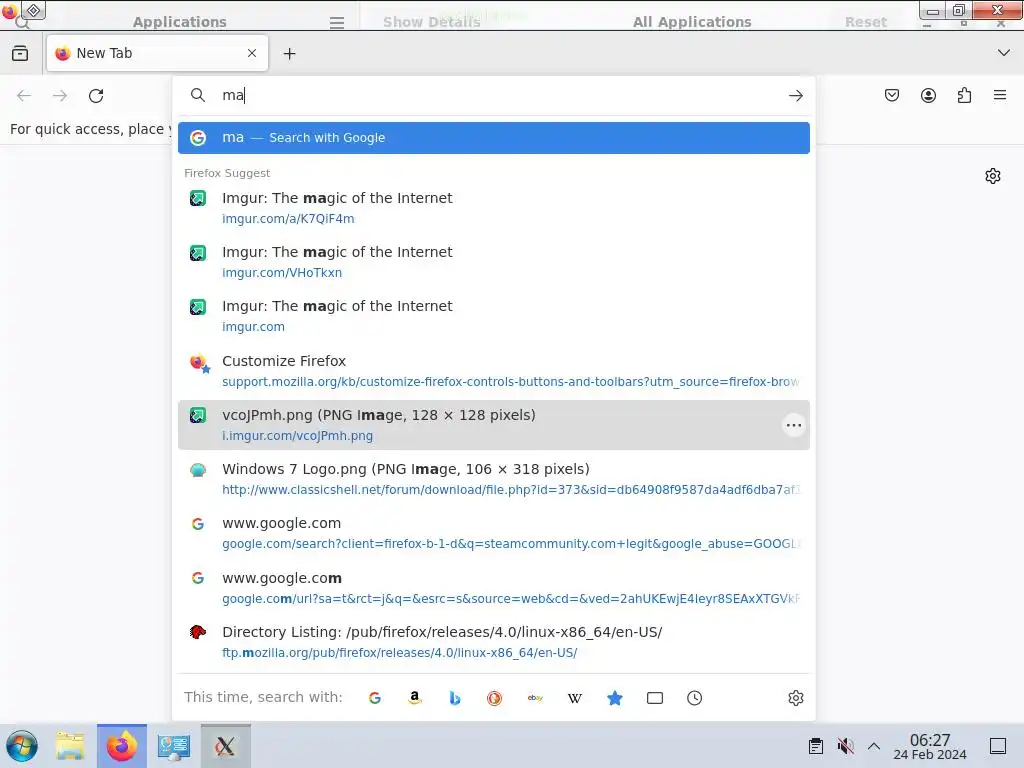
Task: Open google.com/url?sa=t suggestion
Action: coord(494,588)
